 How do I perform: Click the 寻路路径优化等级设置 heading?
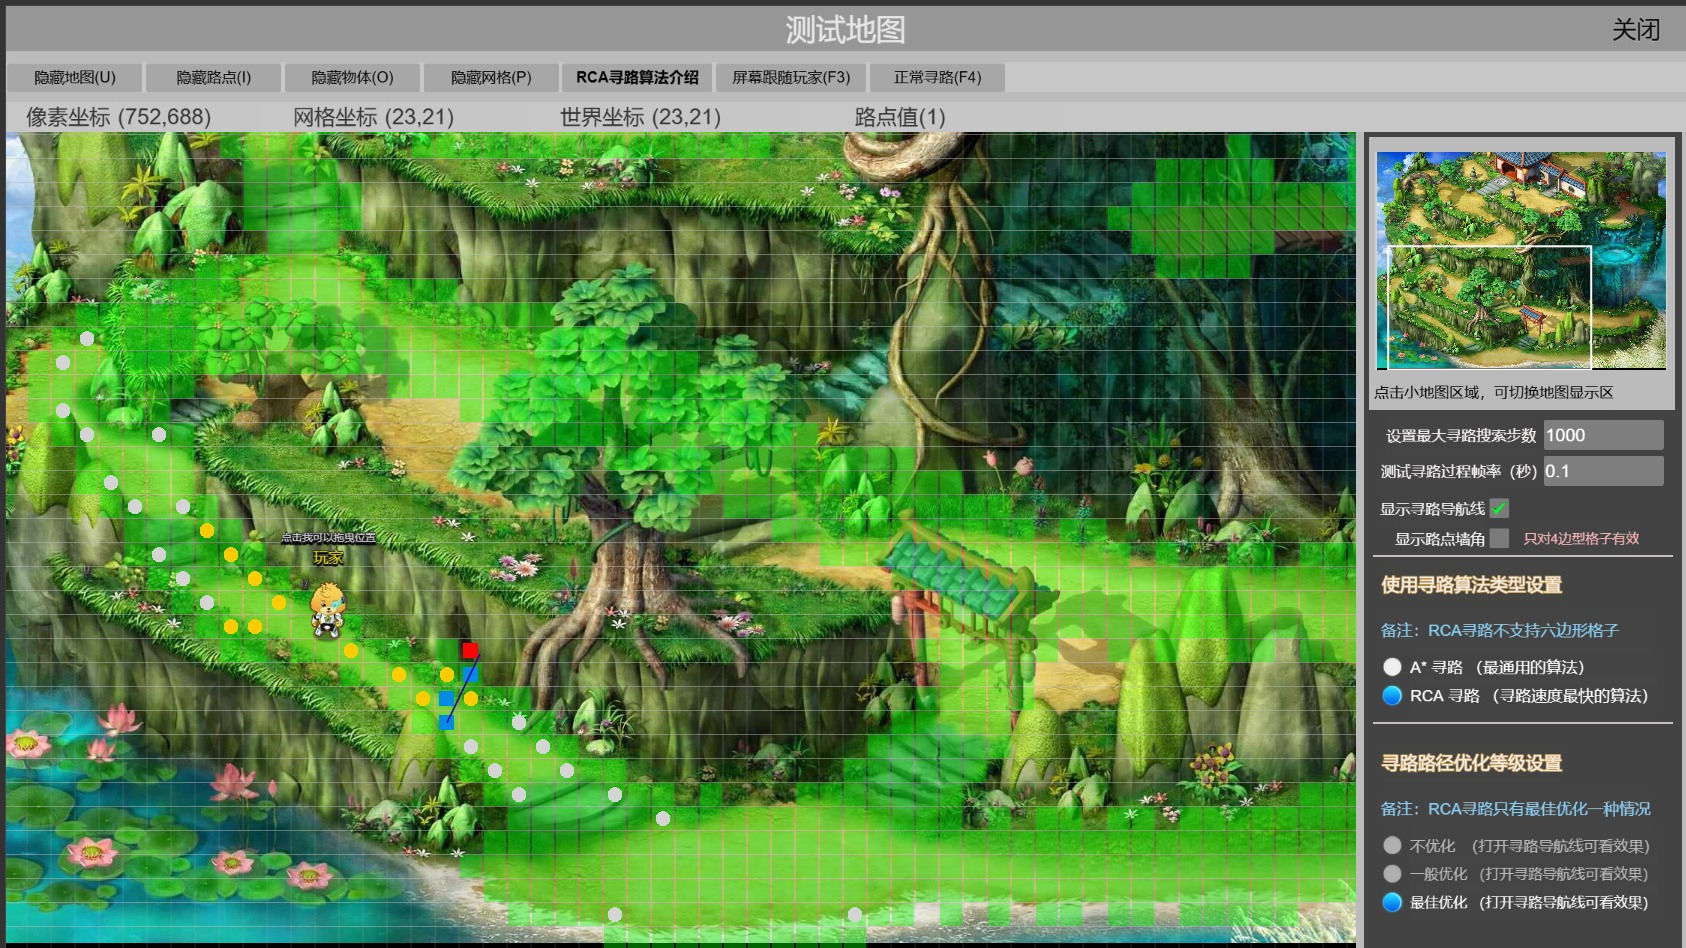click(x=1471, y=763)
